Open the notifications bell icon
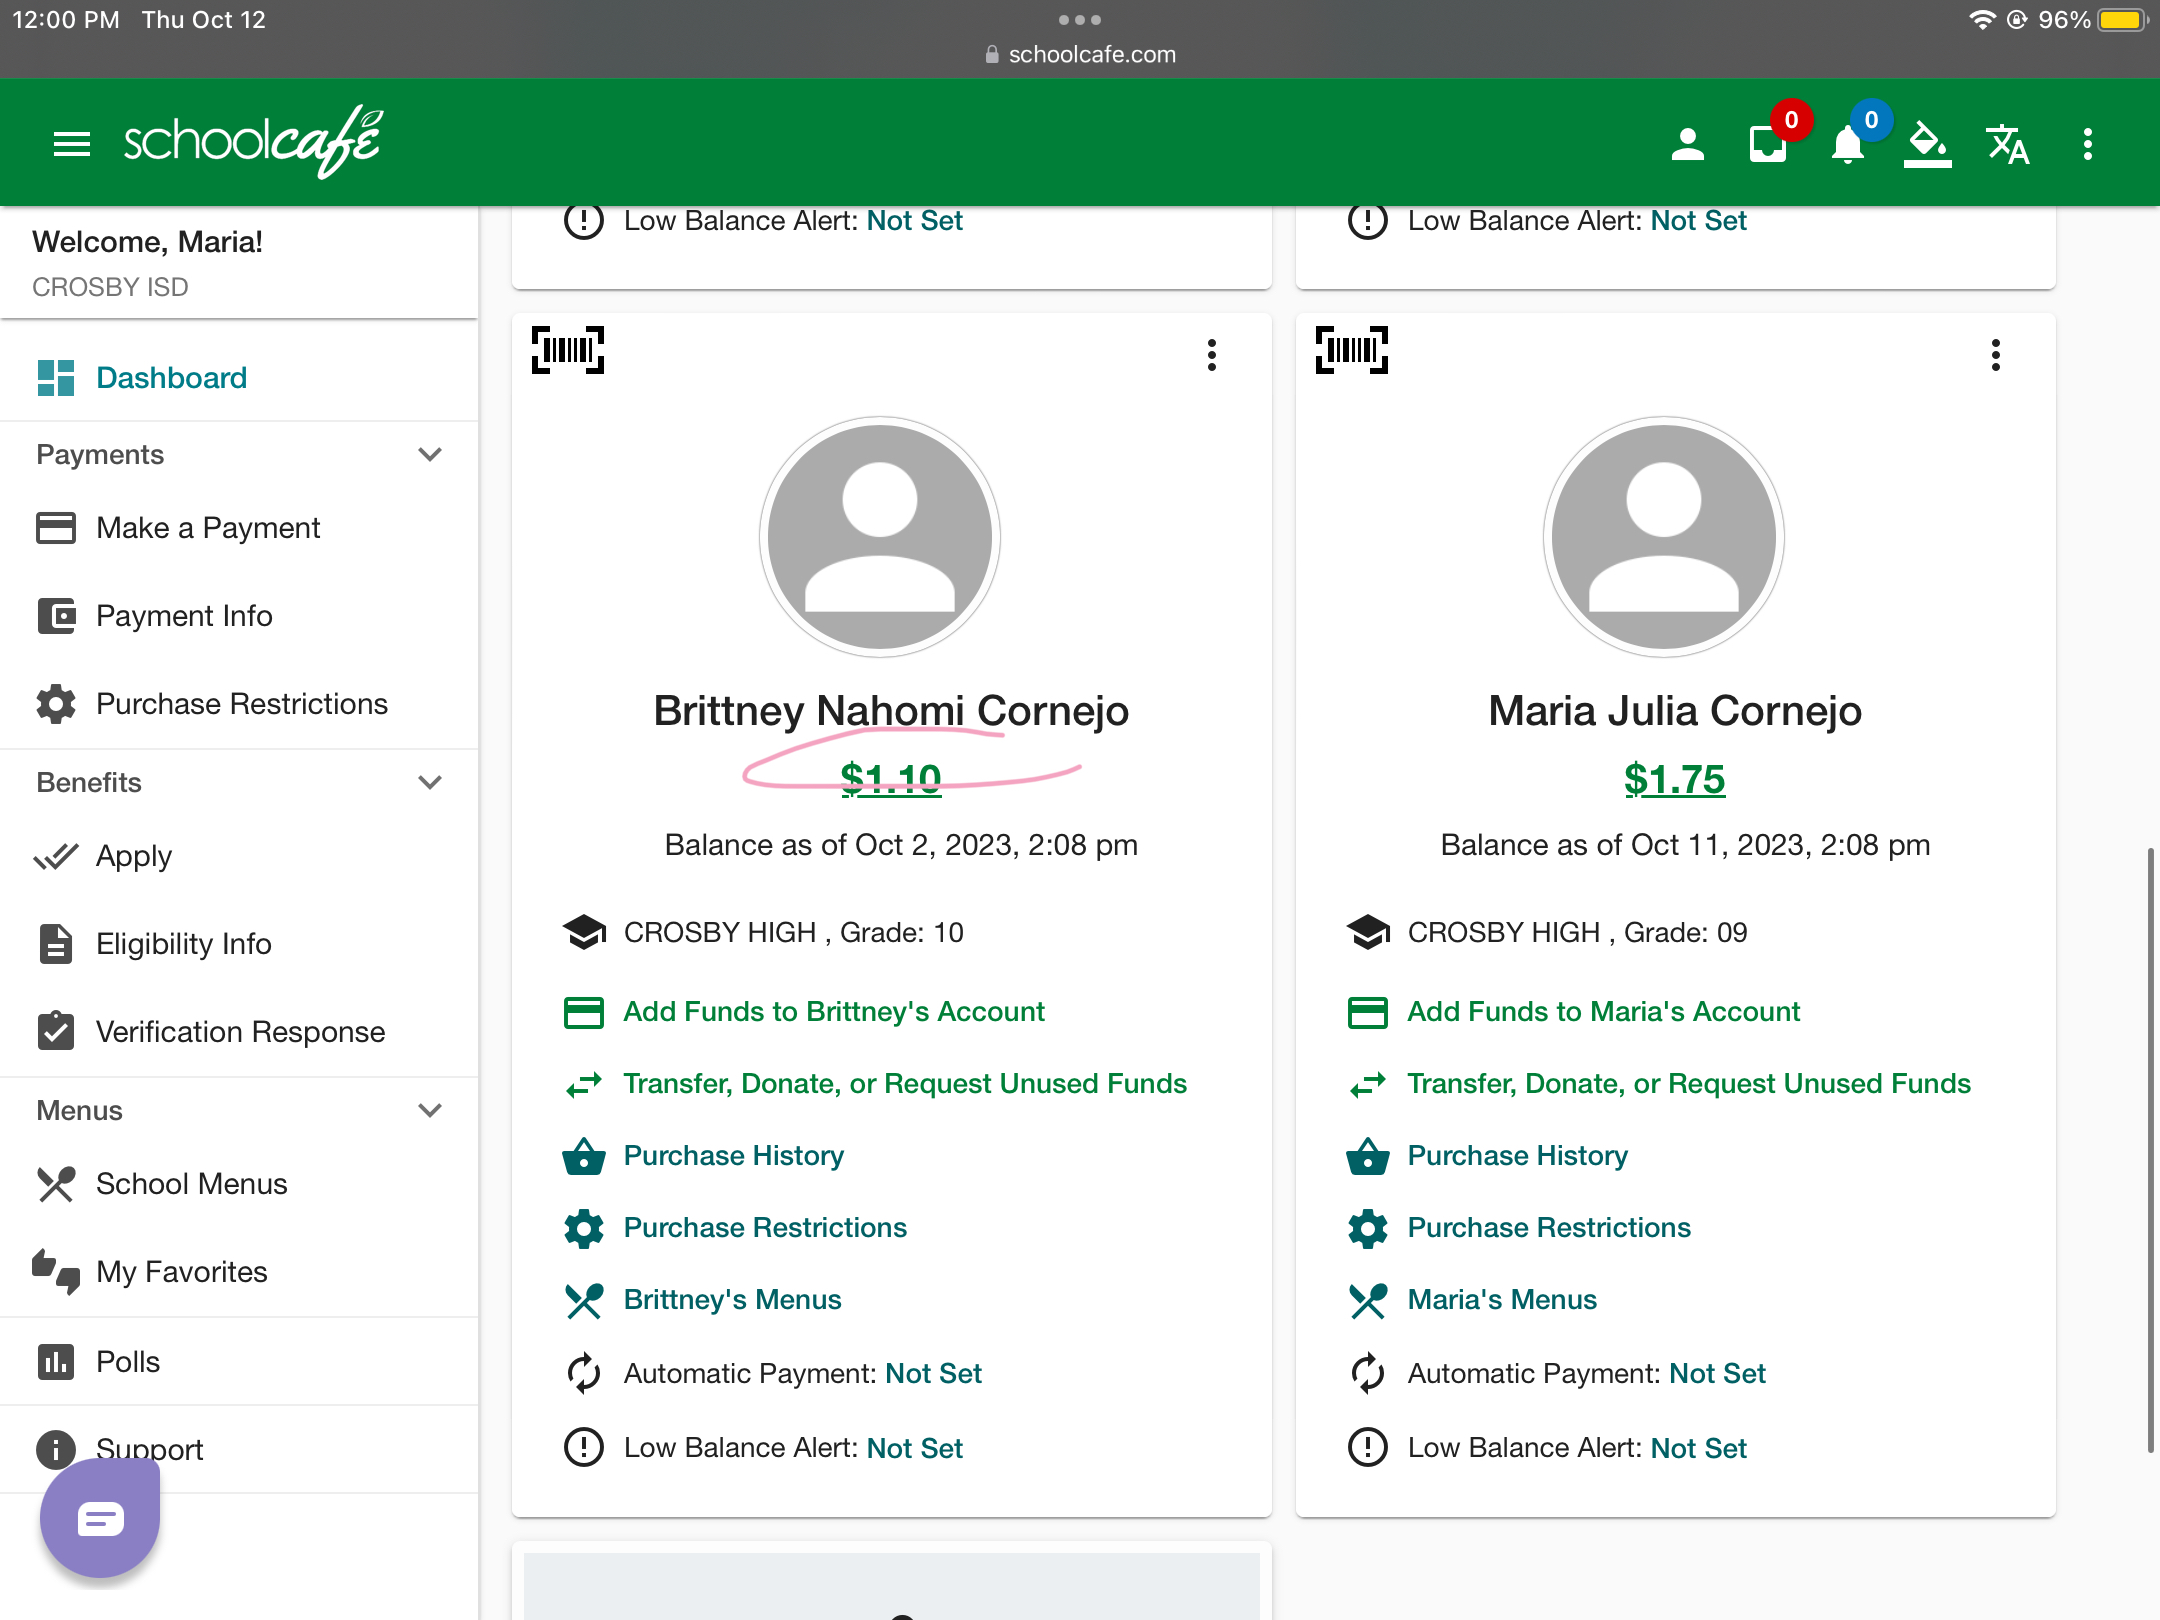Image resolution: width=2160 pixels, height=1620 pixels. 1847,144
